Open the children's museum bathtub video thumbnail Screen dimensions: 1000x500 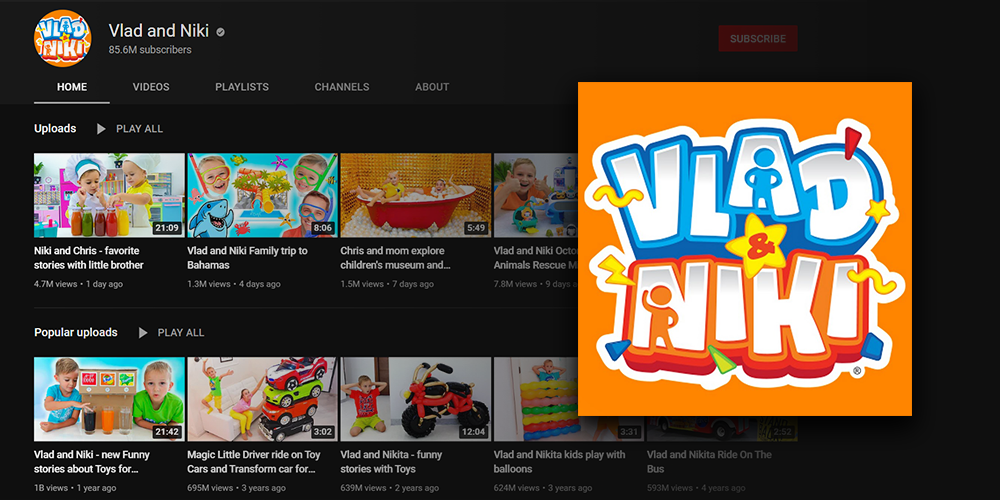point(416,195)
